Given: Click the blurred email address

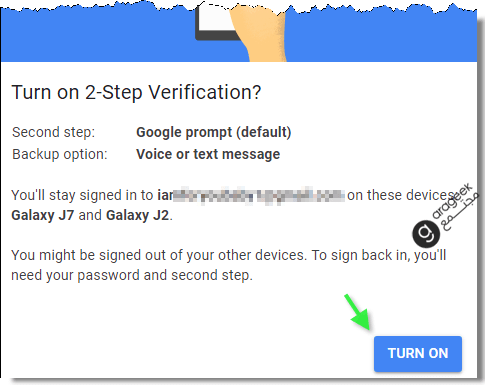Looking at the screenshot, I should [x=251, y=195].
